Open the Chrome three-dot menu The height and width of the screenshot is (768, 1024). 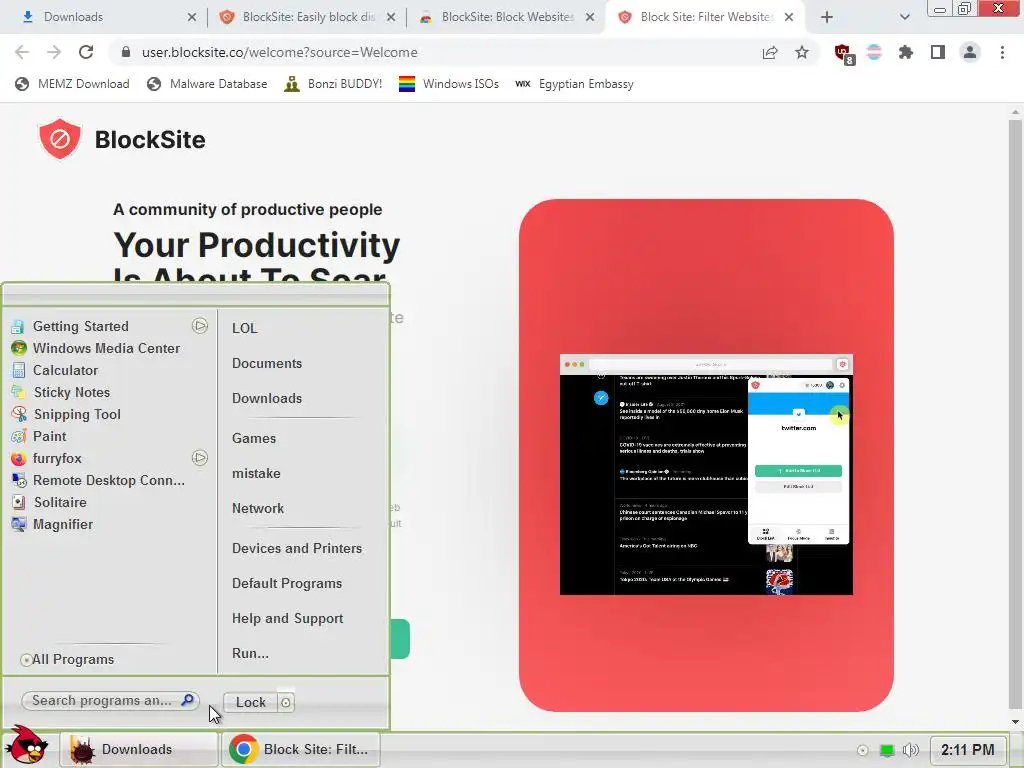tap(1002, 52)
